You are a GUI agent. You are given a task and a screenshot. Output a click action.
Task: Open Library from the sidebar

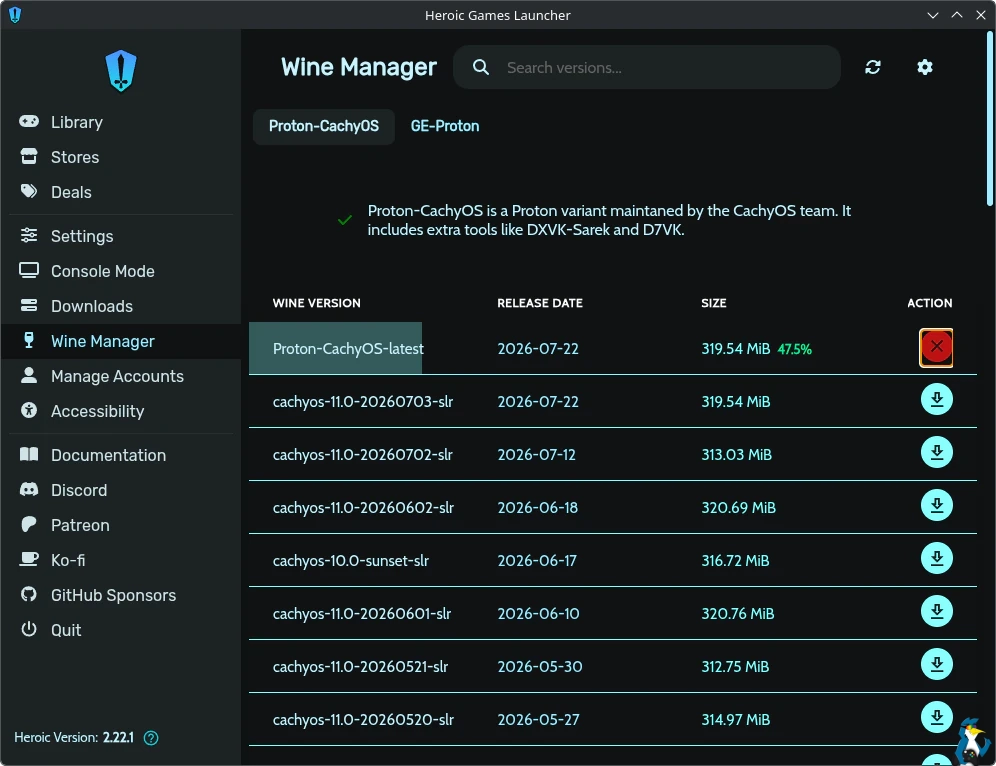tap(121, 122)
